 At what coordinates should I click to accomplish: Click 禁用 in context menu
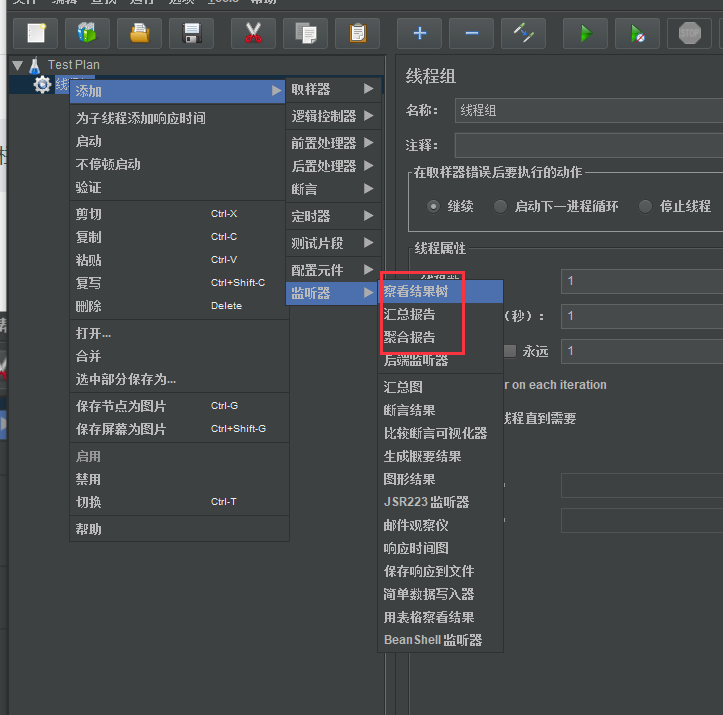(178, 479)
